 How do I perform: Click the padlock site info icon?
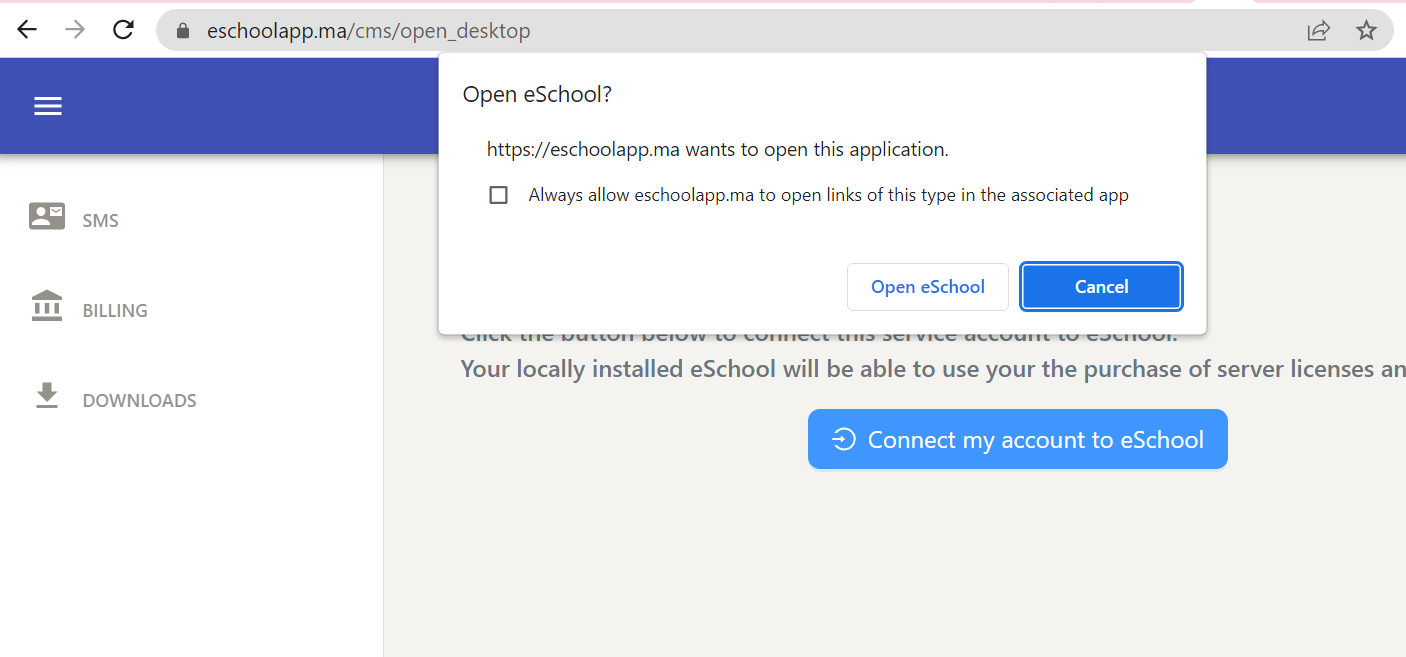pyautogui.click(x=182, y=31)
